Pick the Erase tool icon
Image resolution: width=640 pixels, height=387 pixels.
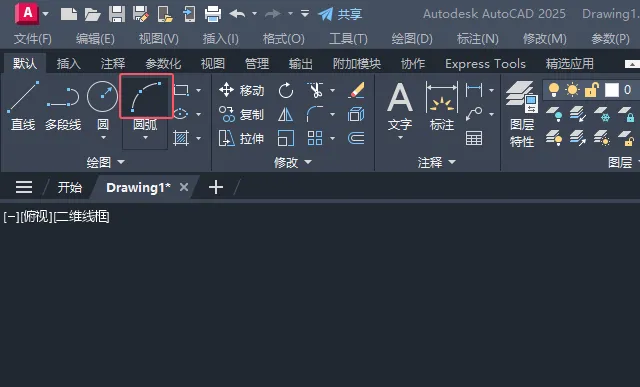click(x=356, y=90)
